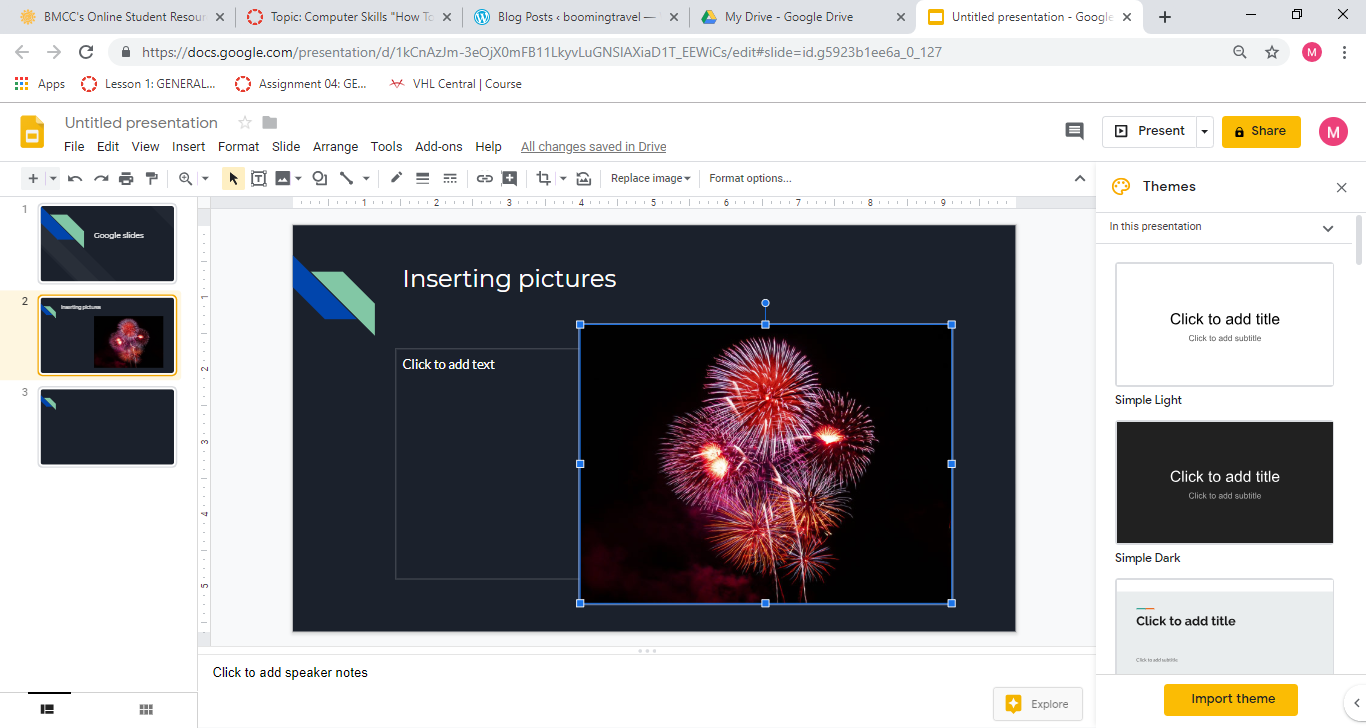Open the Insert menu

(188, 147)
